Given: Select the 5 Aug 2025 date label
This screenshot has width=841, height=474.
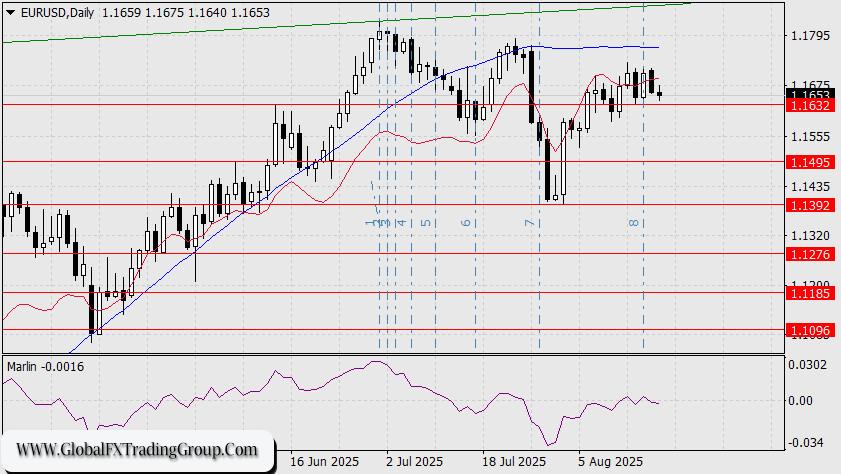Looking at the screenshot, I should tap(611, 462).
